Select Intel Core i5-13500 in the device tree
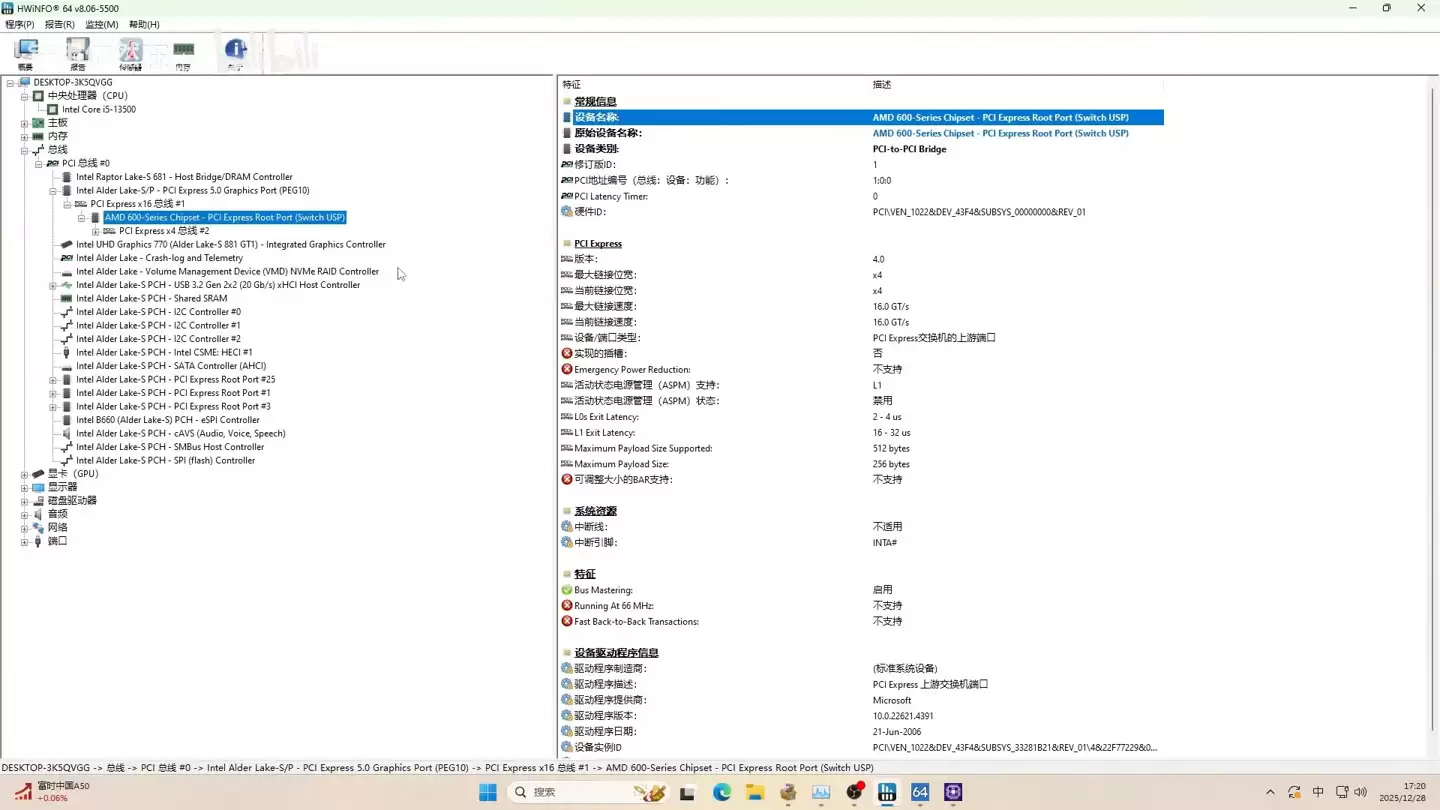The image size is (1440, 810). (98, 109)
